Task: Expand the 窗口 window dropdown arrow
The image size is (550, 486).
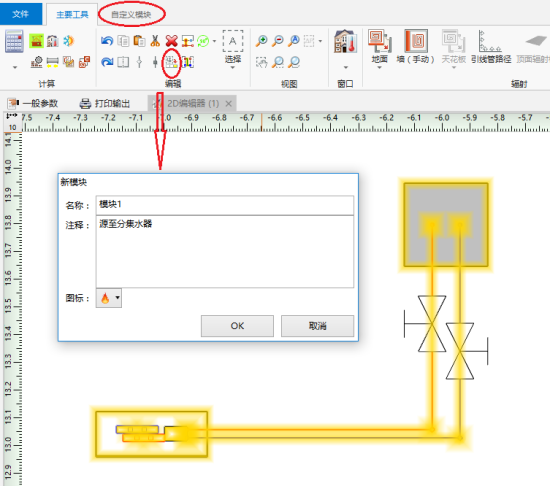Action: pyautogui.click(x=346, y=67)
